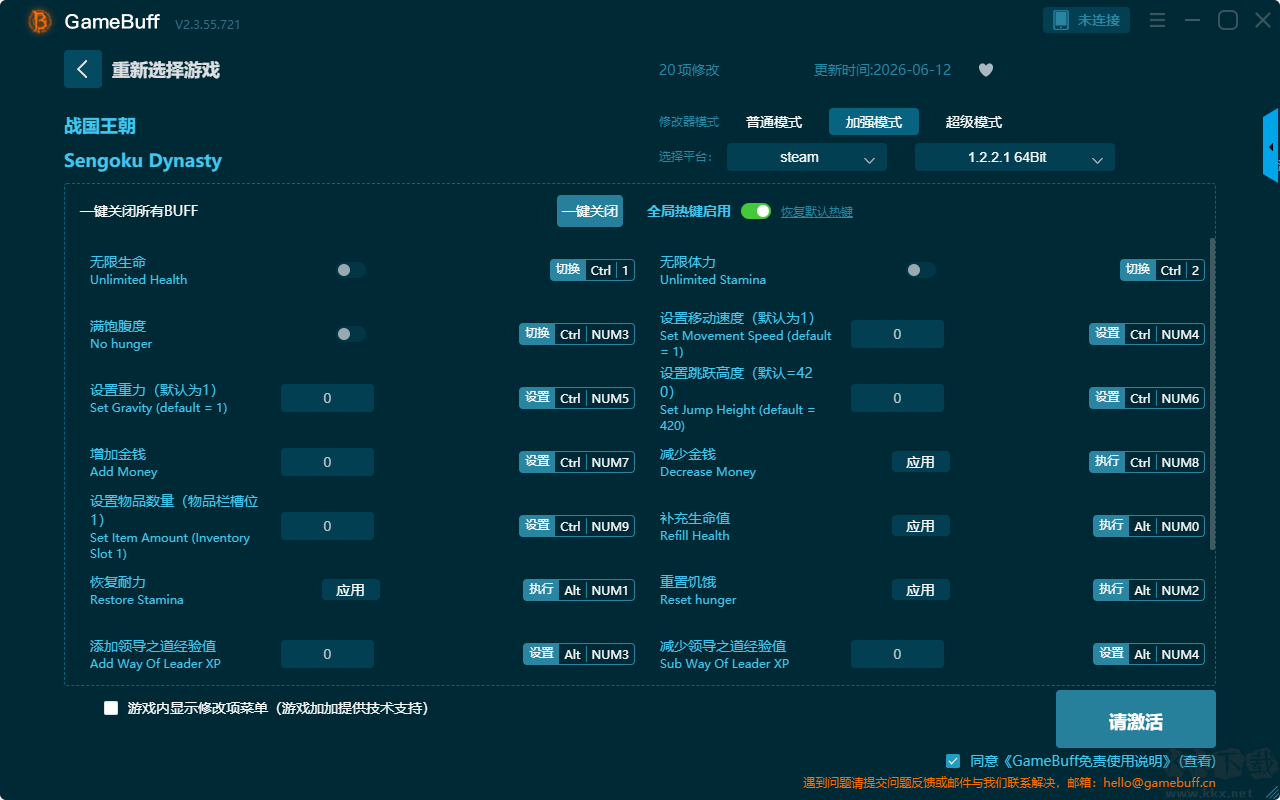Click the cheat list vertical scrollbar
The width and height of the screenshot is (1280, 800).
pyautogui.click(x=1213, y=393)
